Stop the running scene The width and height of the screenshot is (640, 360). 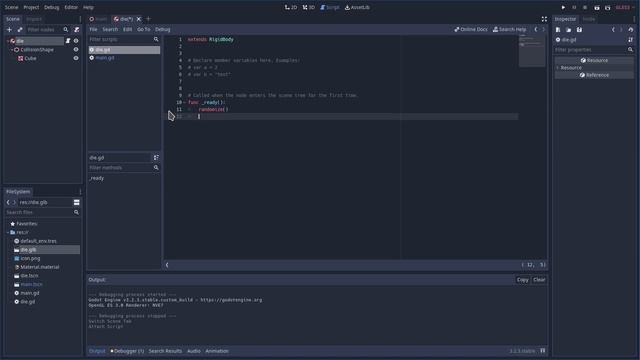click(x=585, y=7)
